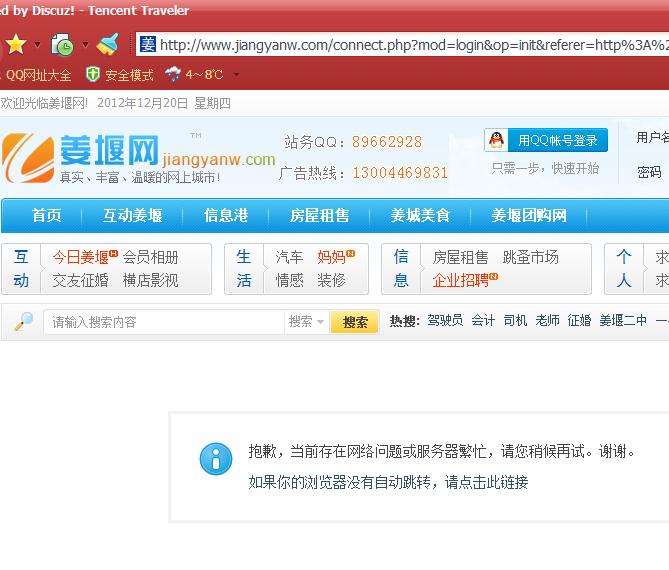Open 企业招聘 link
Viewport: 669px width, 570px height.
point(460,280)
